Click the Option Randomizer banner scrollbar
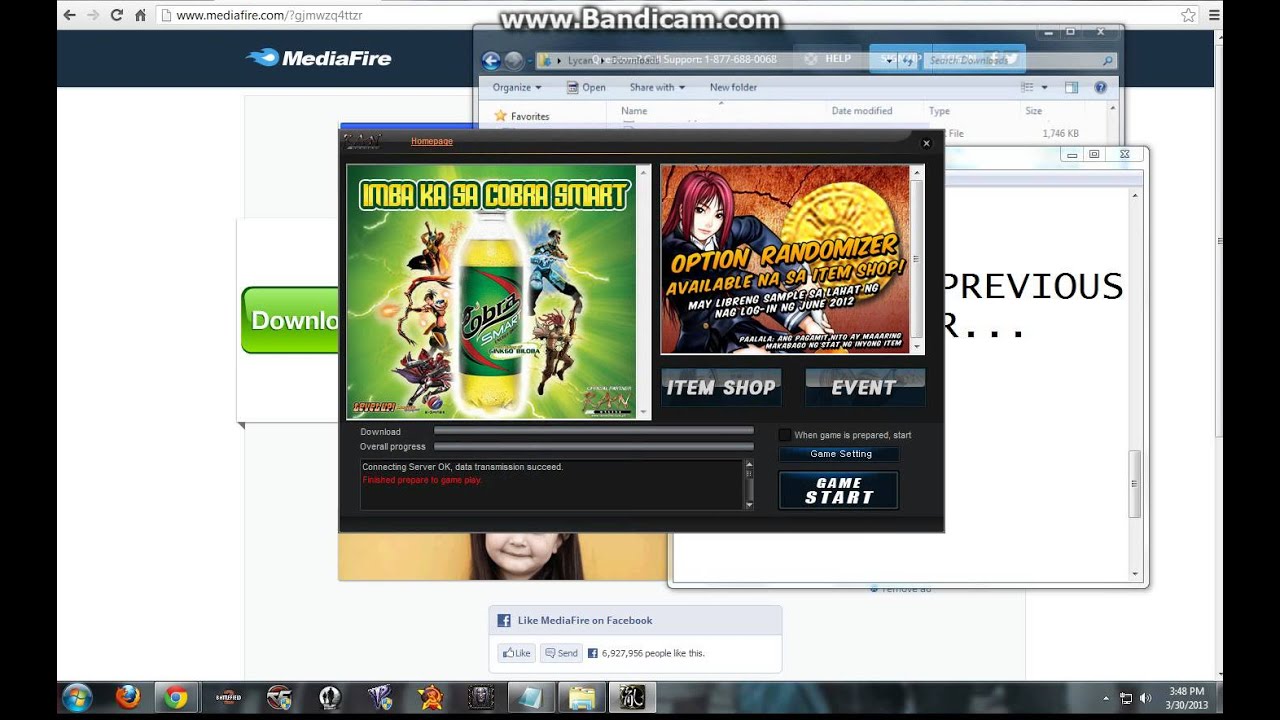The height and width of the screenshot is (720, 1280). (x=918, y=259)
